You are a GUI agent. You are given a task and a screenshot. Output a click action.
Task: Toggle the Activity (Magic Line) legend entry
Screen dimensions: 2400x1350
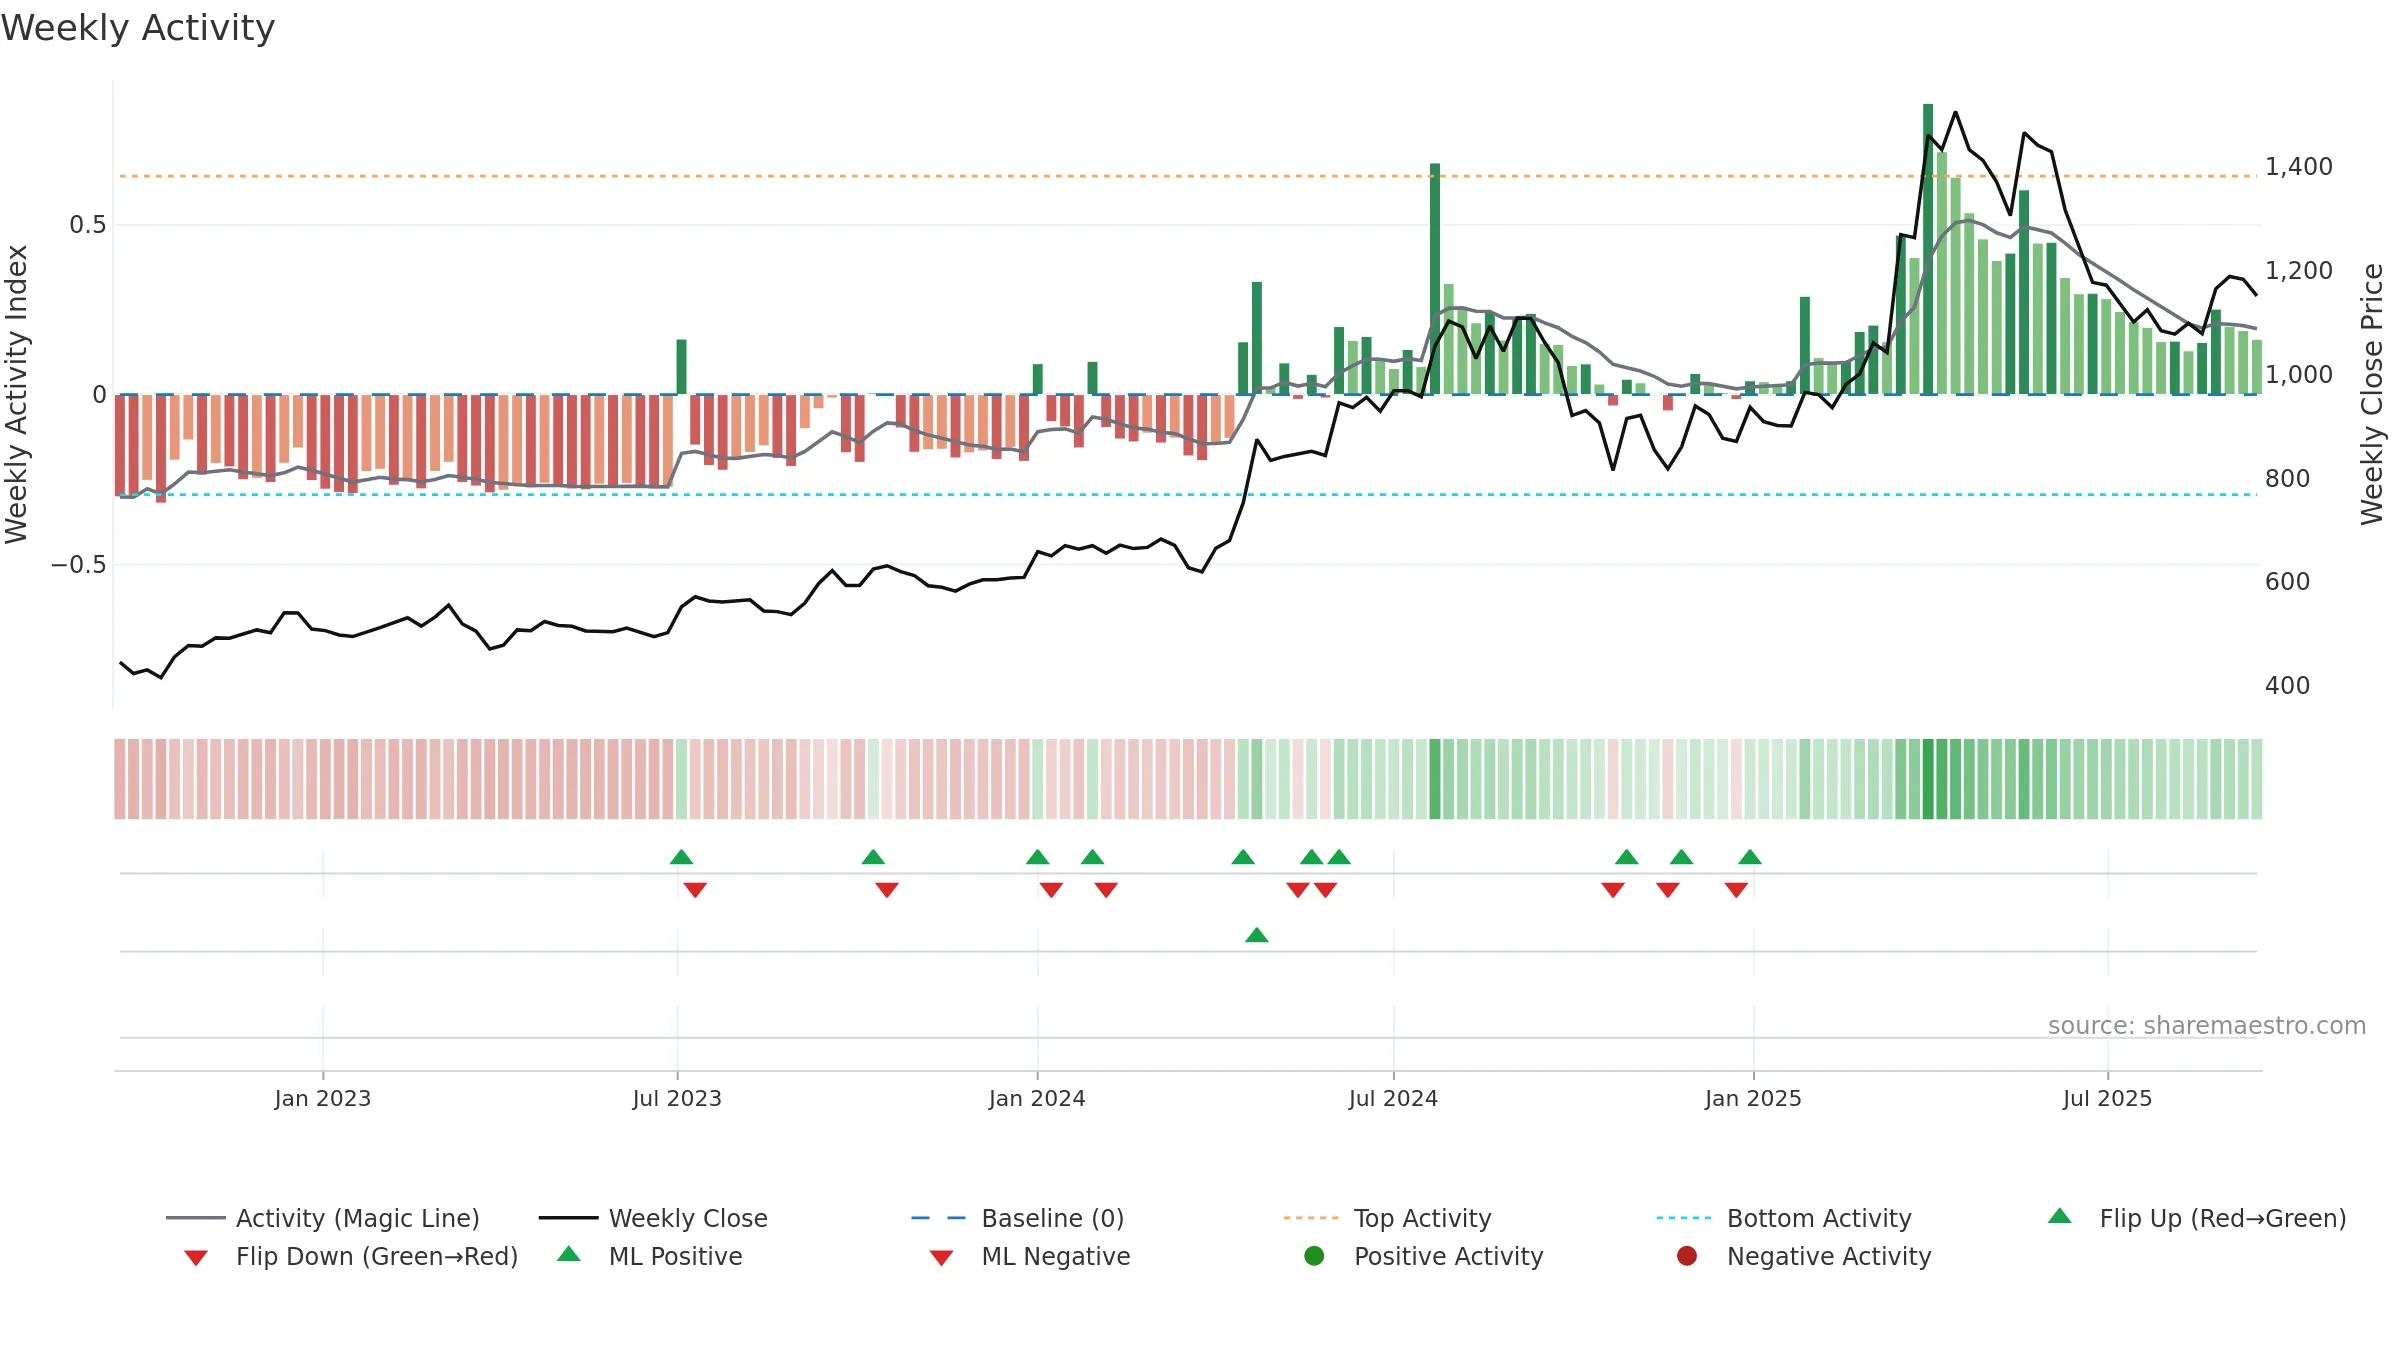[323, 1218]
